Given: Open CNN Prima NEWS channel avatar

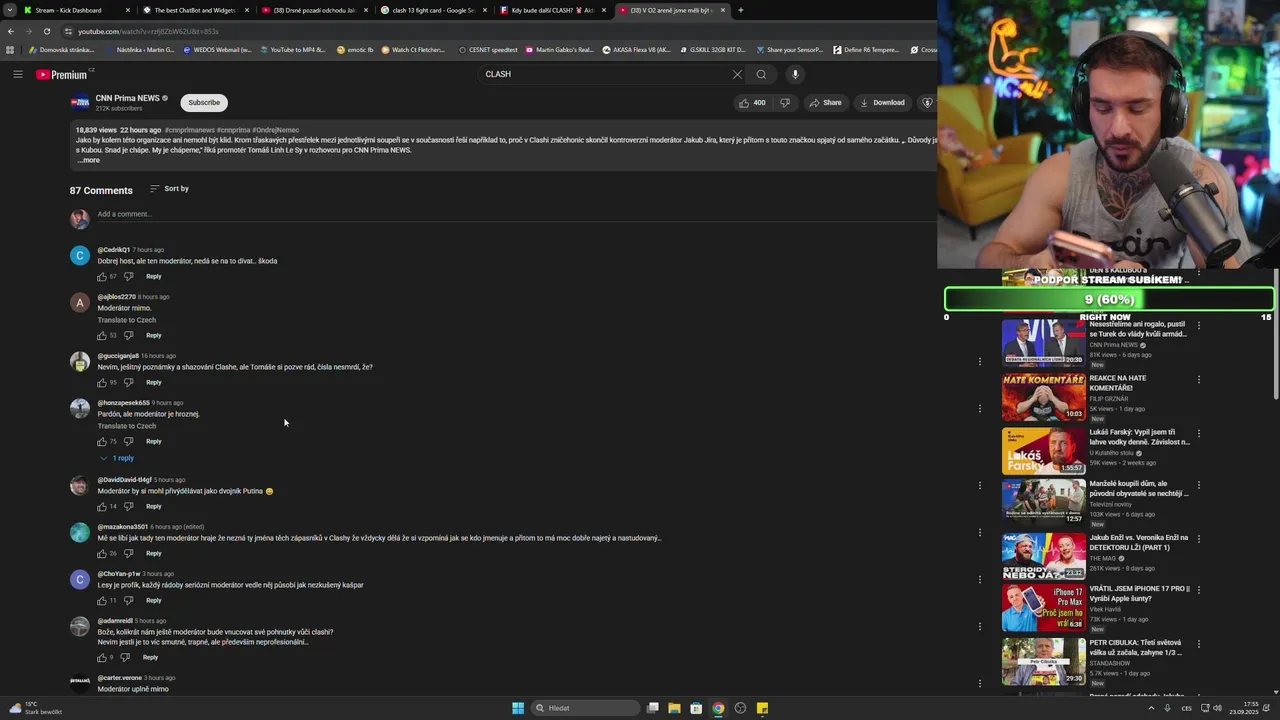Looking at the screenshot, I should [x=80, y=102].
